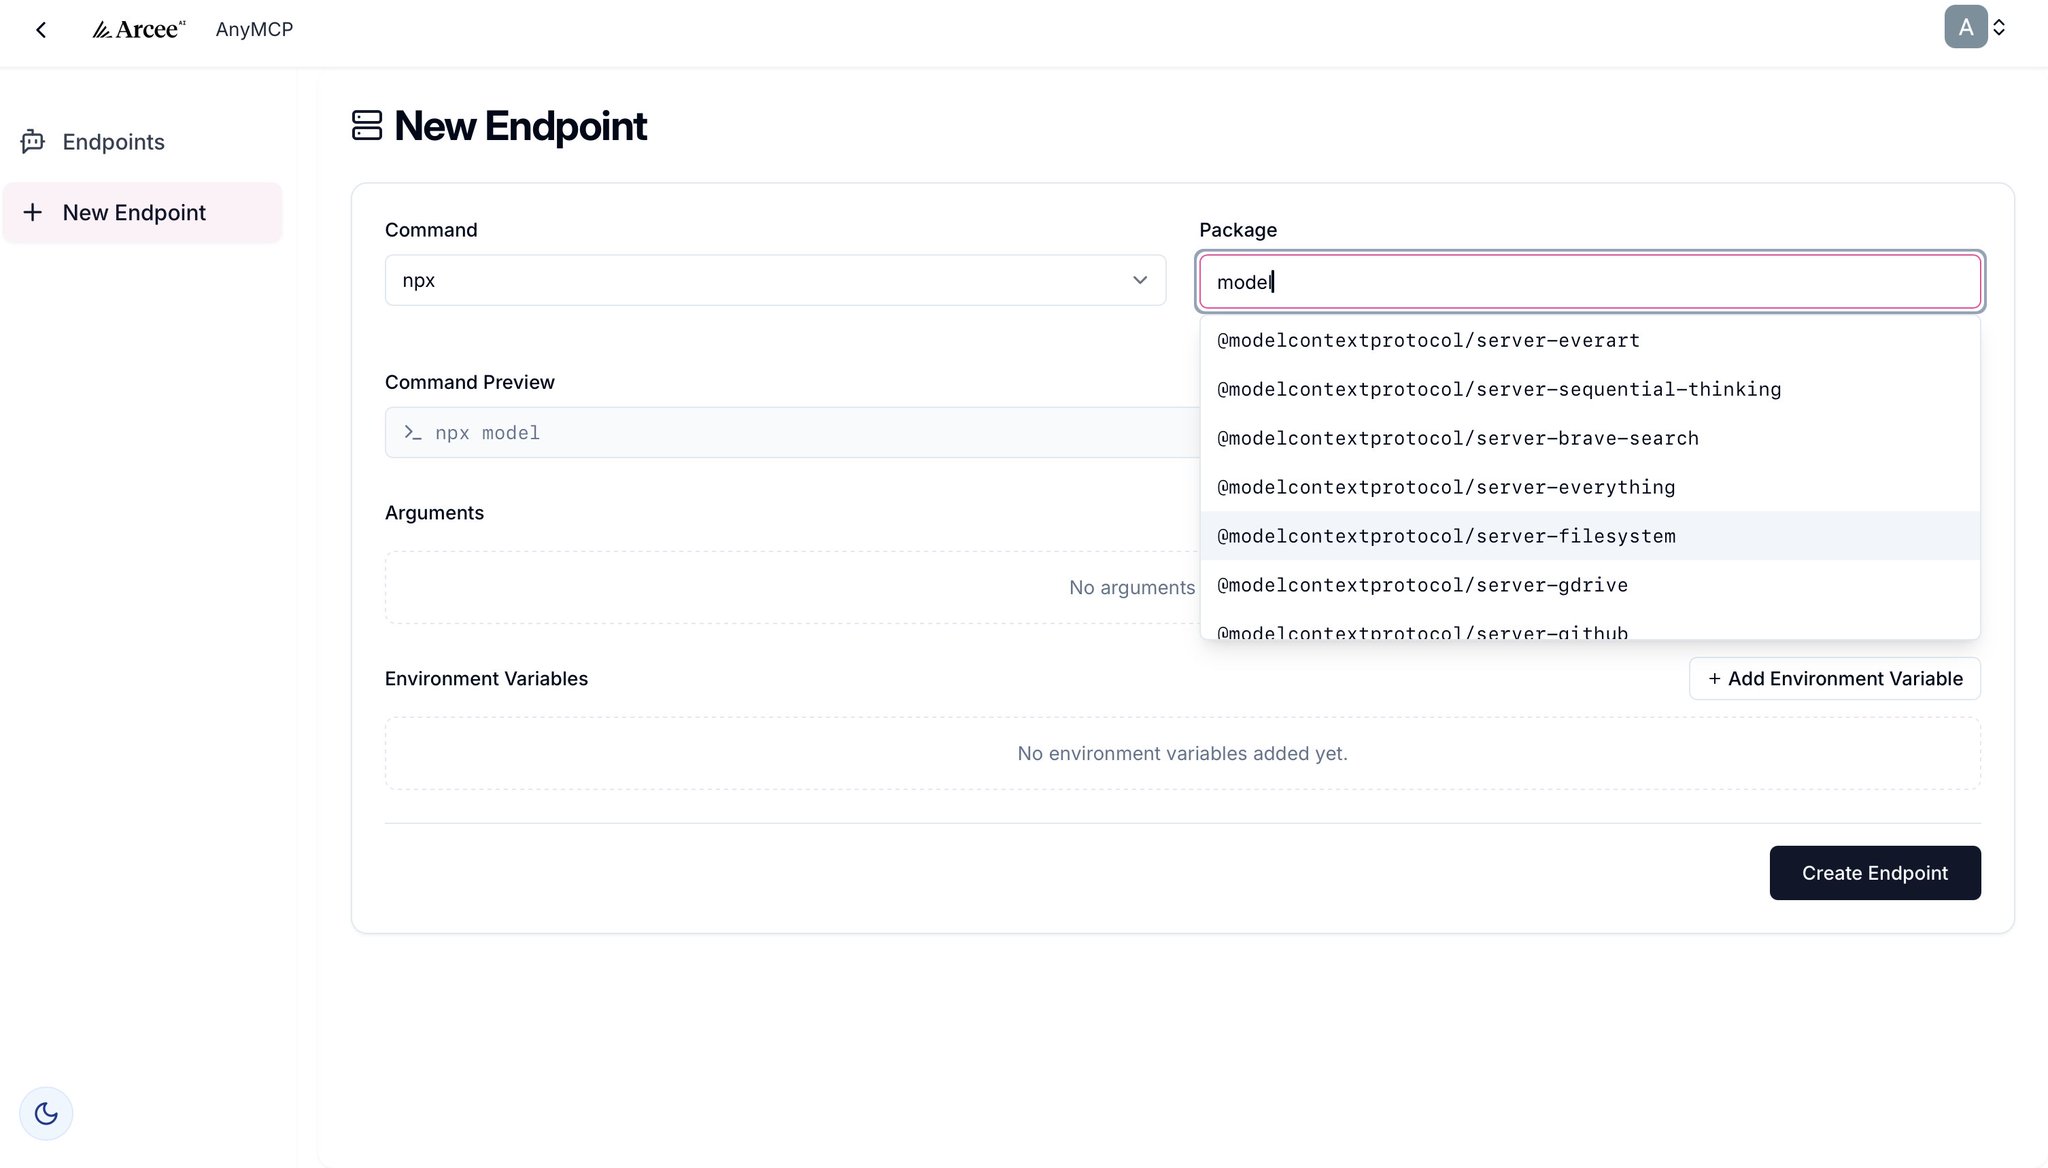Choose @modelcontextprotocol/server-brave-search suggestion
The height and width of the screenshot is (1168, 2048).
[x=1590, y=439]
